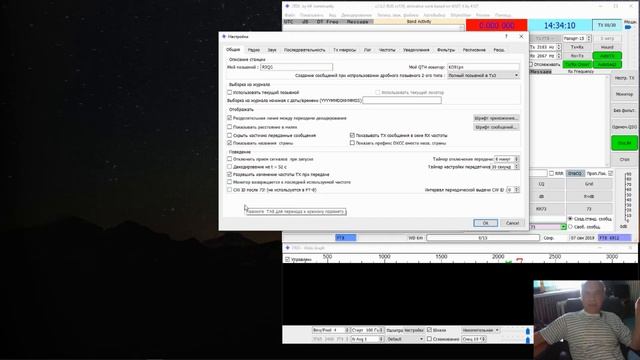Click the Hound button in main window

click(x=607, y=47)
